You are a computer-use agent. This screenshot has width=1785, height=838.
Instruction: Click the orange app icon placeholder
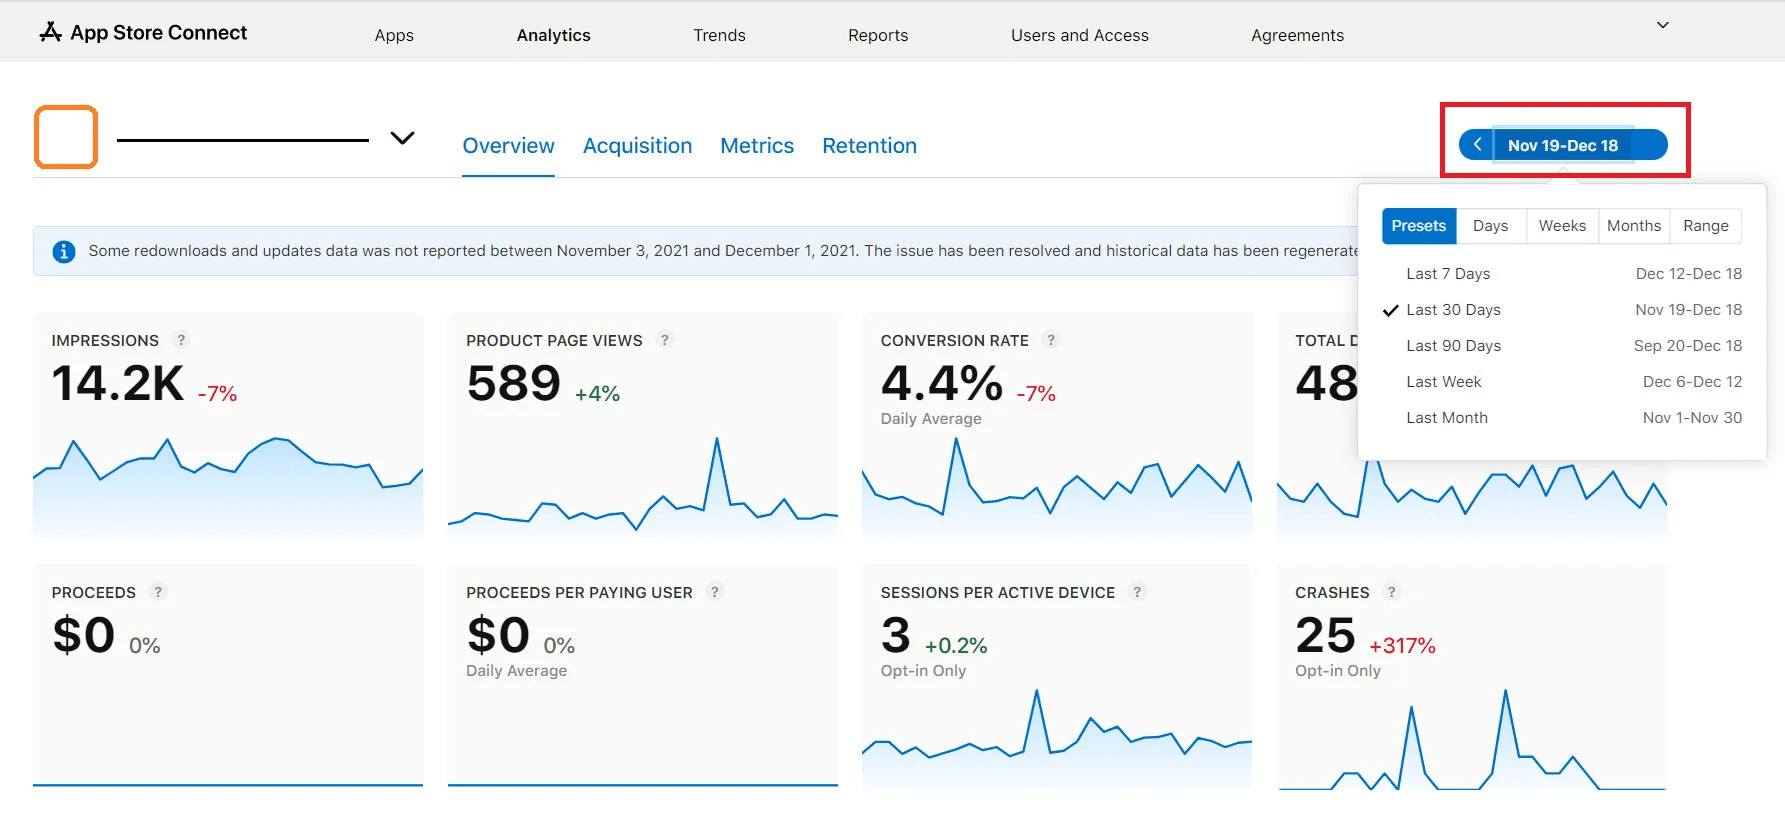[x=66, y=137]
